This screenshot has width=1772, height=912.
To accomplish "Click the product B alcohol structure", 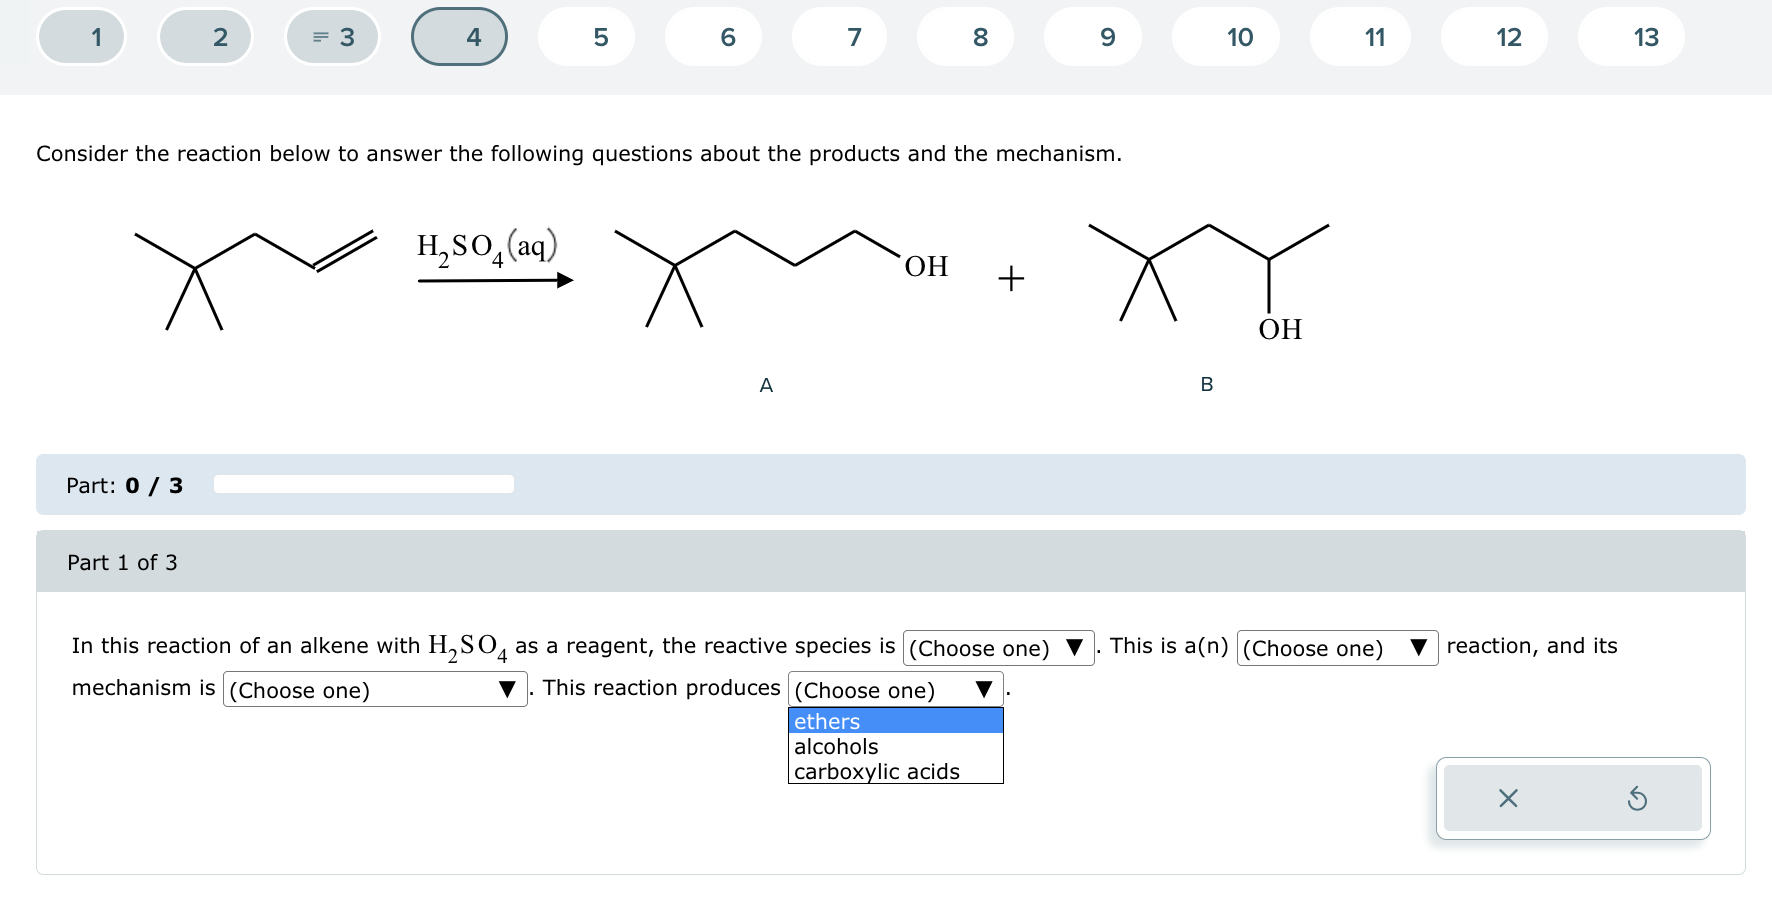I will coord(1209,282).
